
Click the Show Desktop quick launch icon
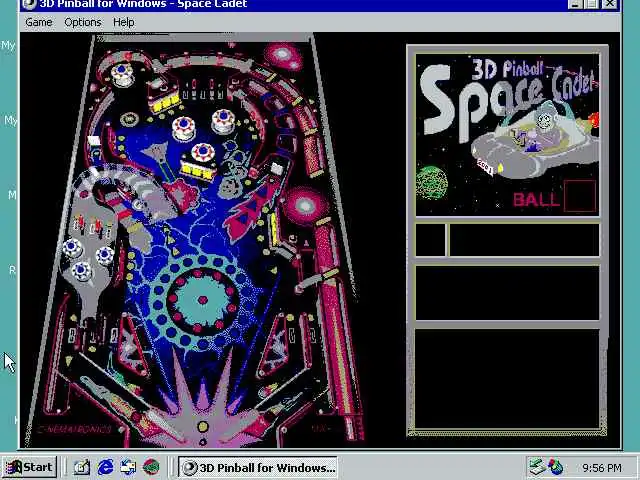coord(82,467)
